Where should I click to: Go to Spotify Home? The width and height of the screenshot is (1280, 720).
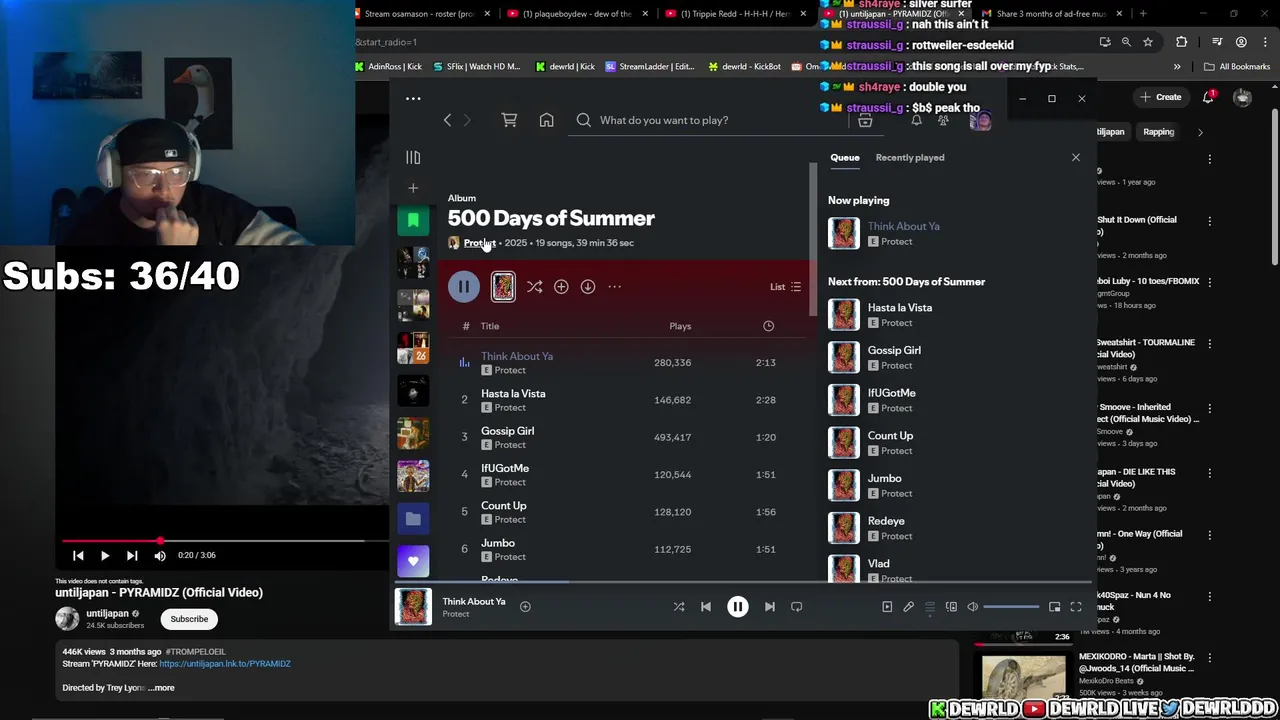point(546,120)
